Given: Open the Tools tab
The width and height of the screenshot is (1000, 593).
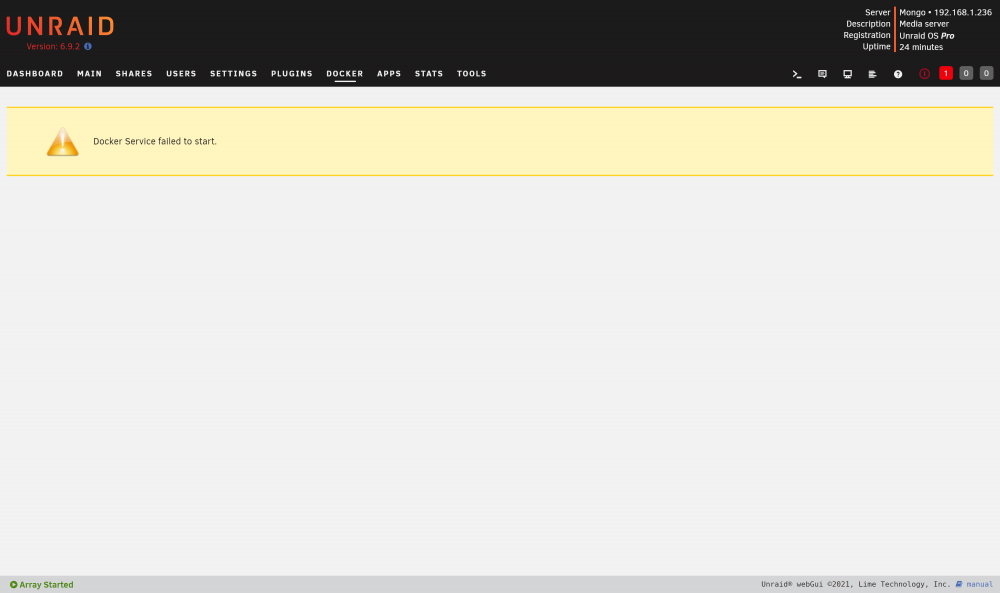Looking at the screenshot, I should [x=472, y=74].
